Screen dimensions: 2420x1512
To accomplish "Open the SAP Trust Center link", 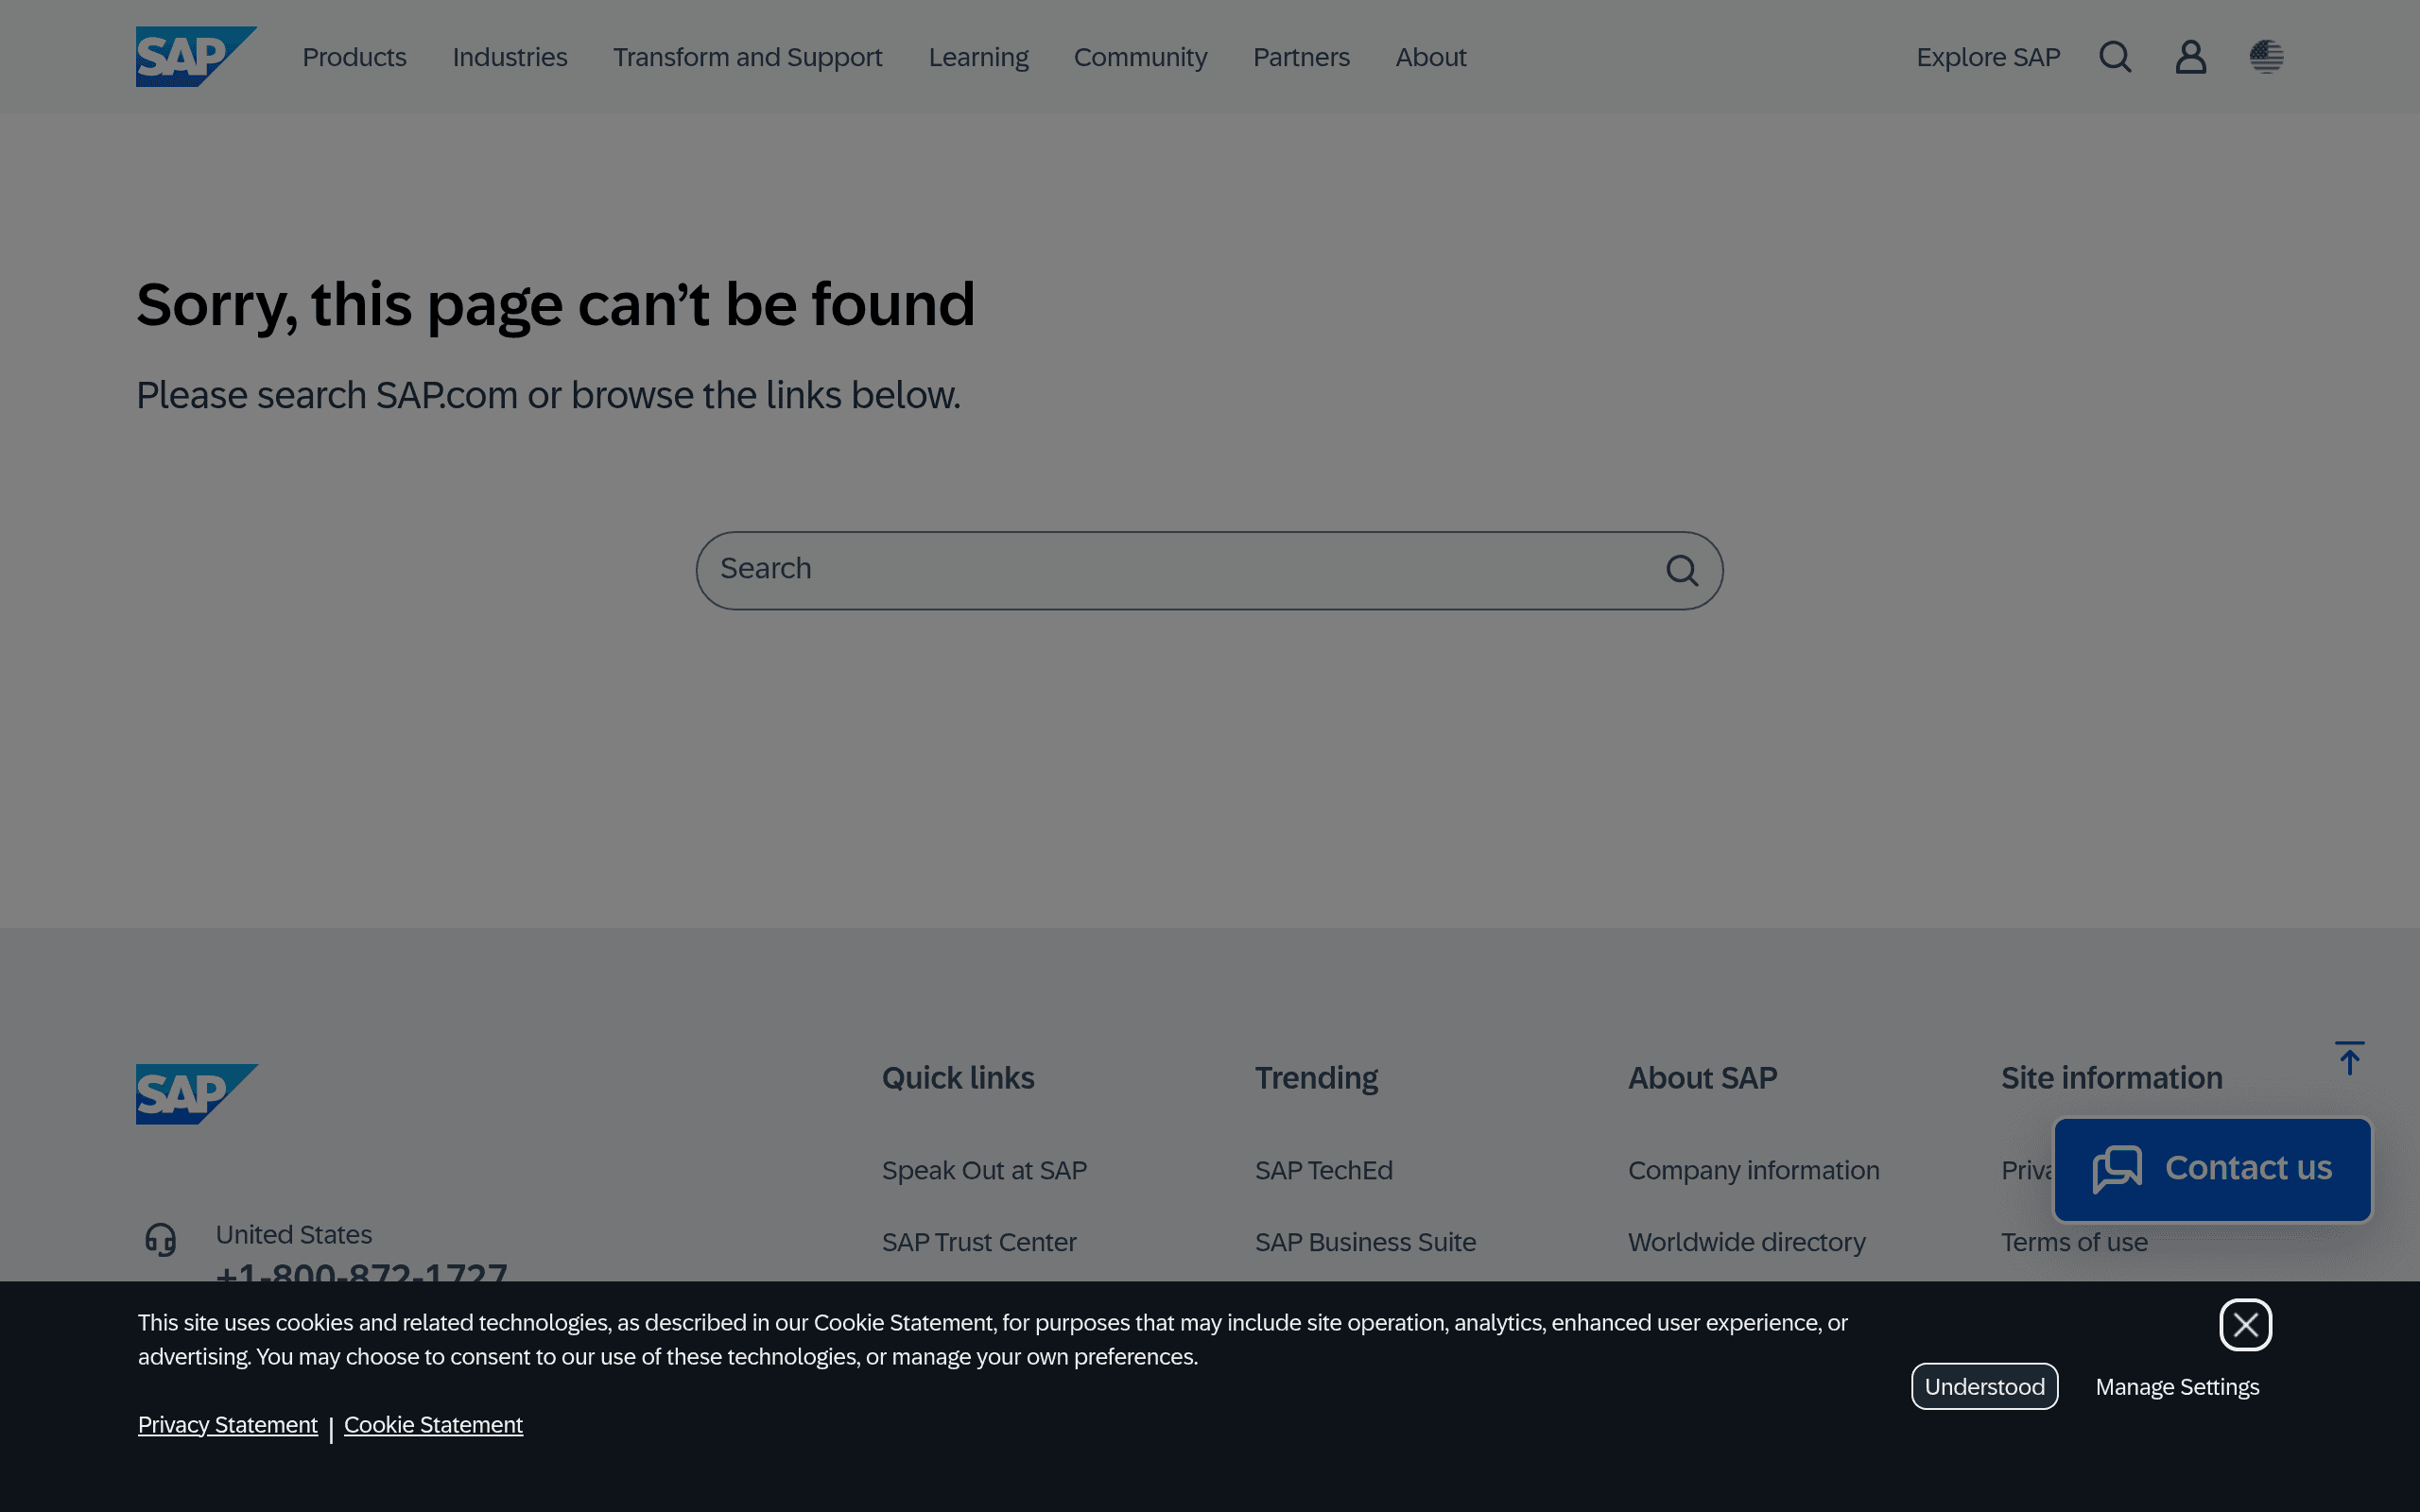I will (x=979, y=1242).
